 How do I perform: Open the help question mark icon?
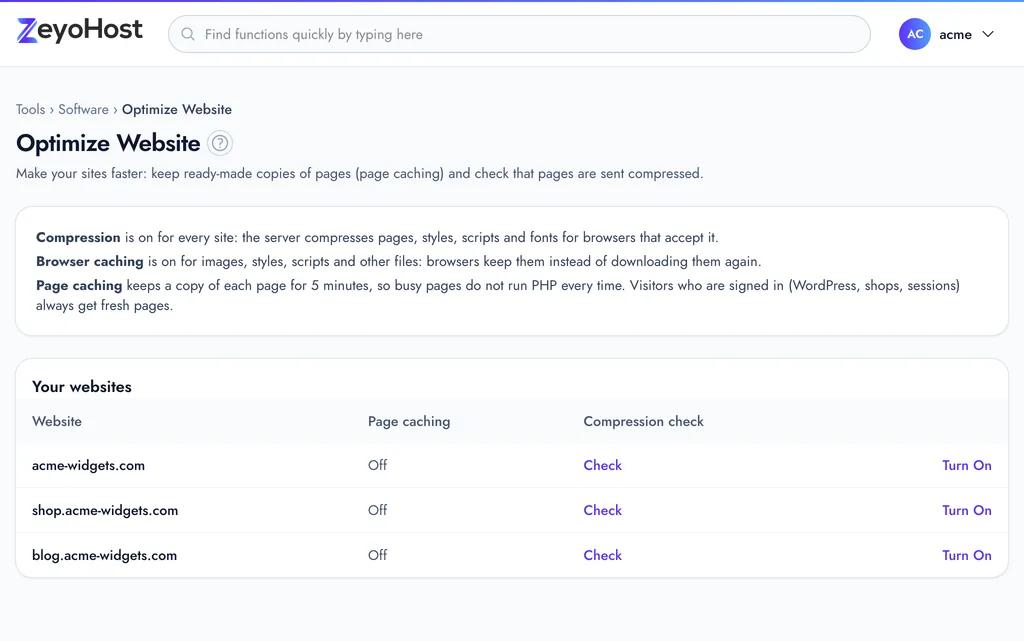click(x=220, y=143)
